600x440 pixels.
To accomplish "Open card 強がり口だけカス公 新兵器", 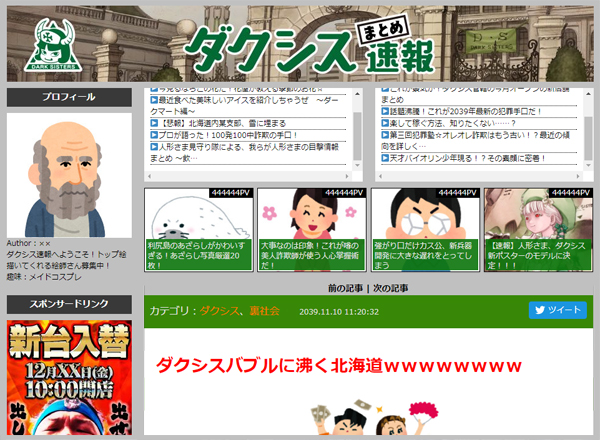I will coord(425,230).
